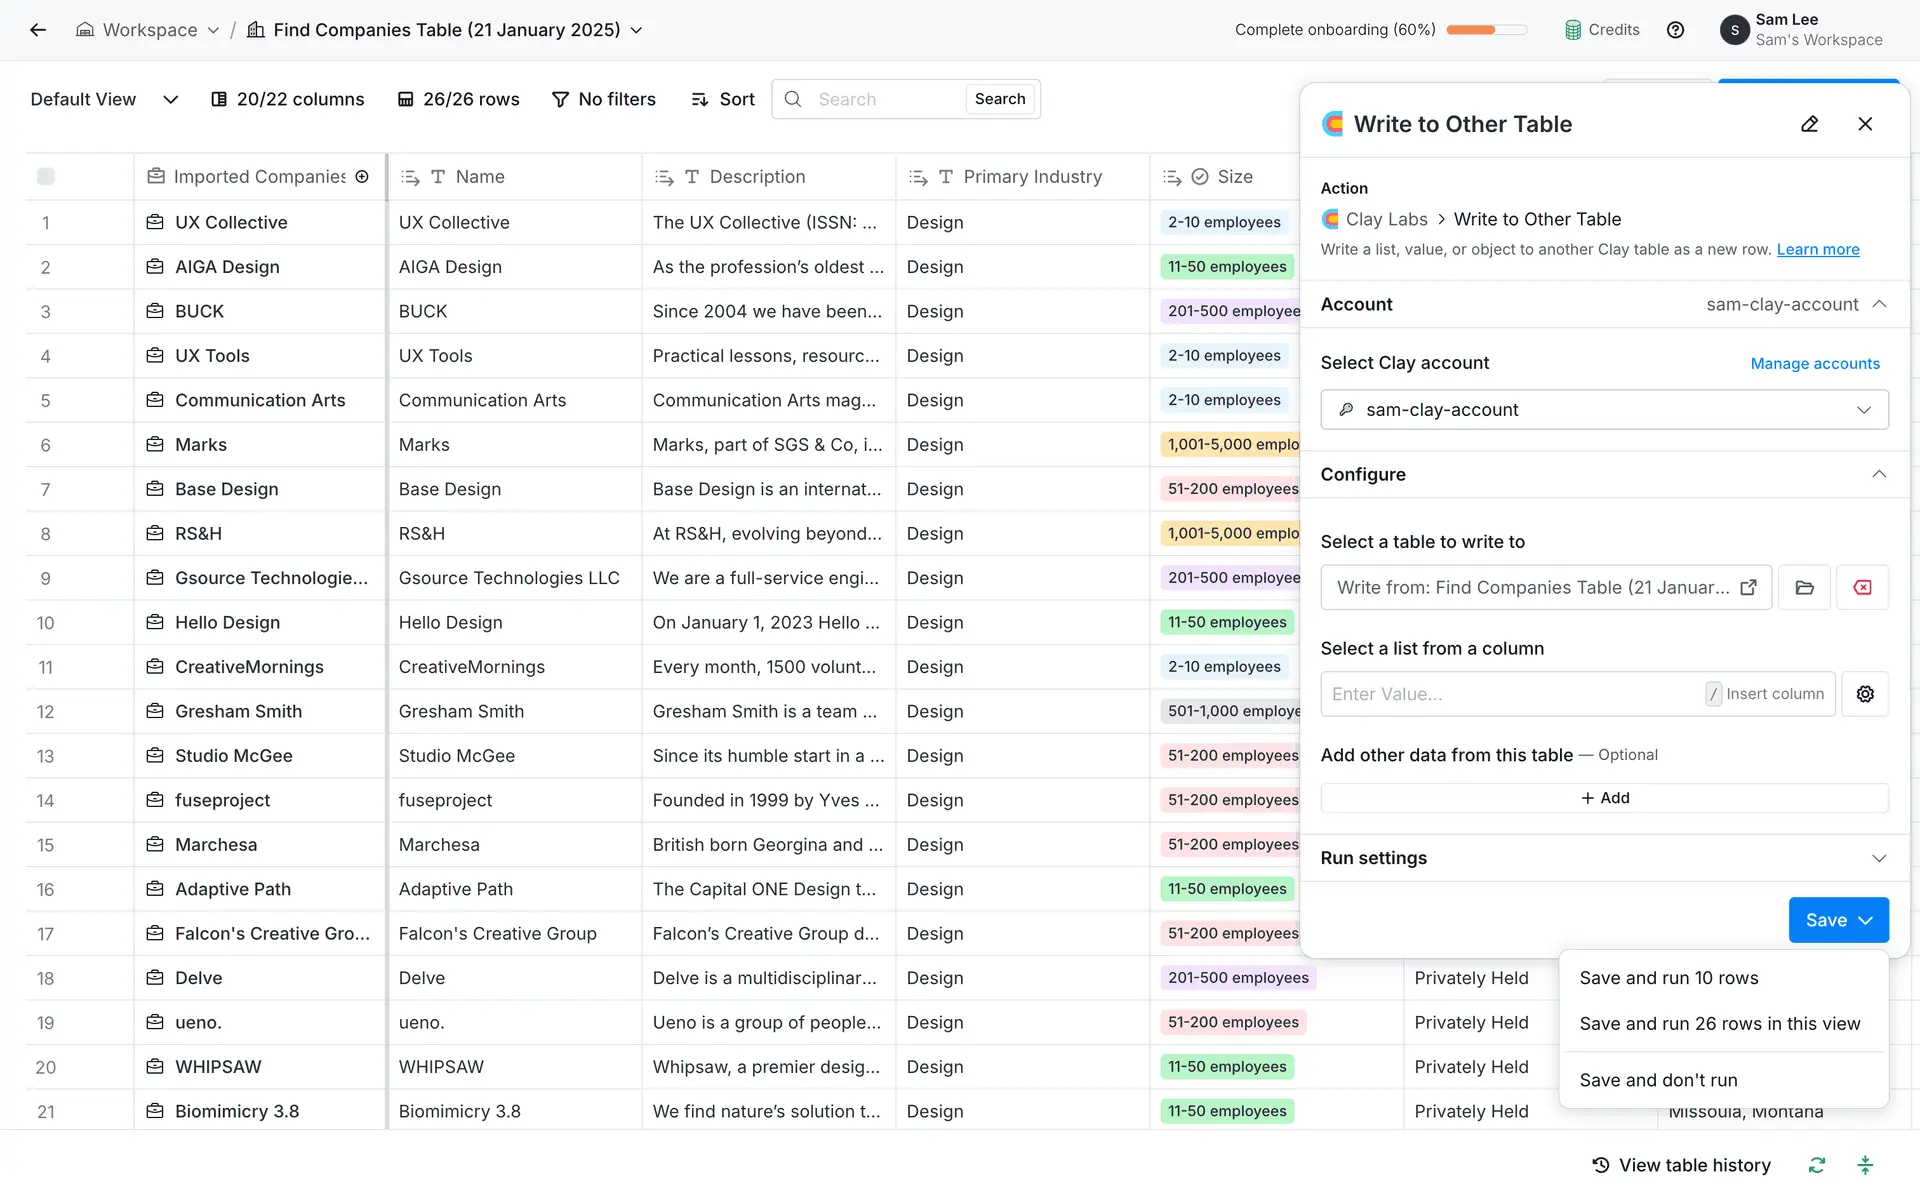The width and height of the screenshot is (1920, 1200).
Task: Open external link icon in table field
Action: click(1748, 588)
